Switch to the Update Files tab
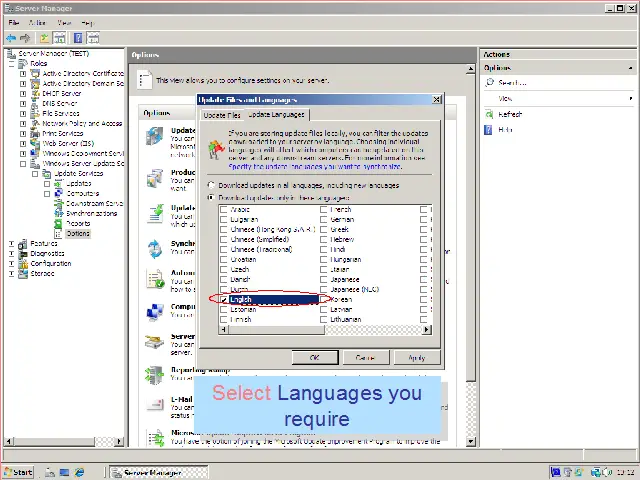The image size is (640, 480). click(x=222, y=115)
